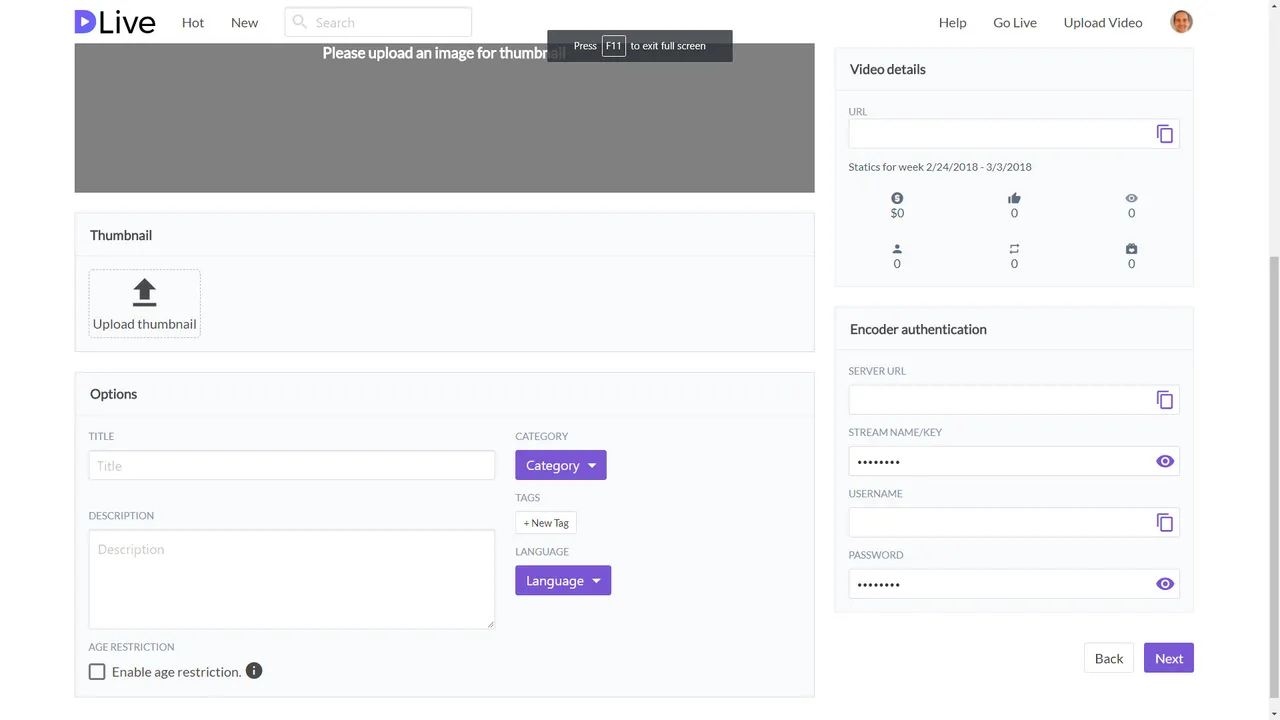
Task: Click the thumbs-up likes icon
Action: pyautogui.click(x=1014, y=198)
